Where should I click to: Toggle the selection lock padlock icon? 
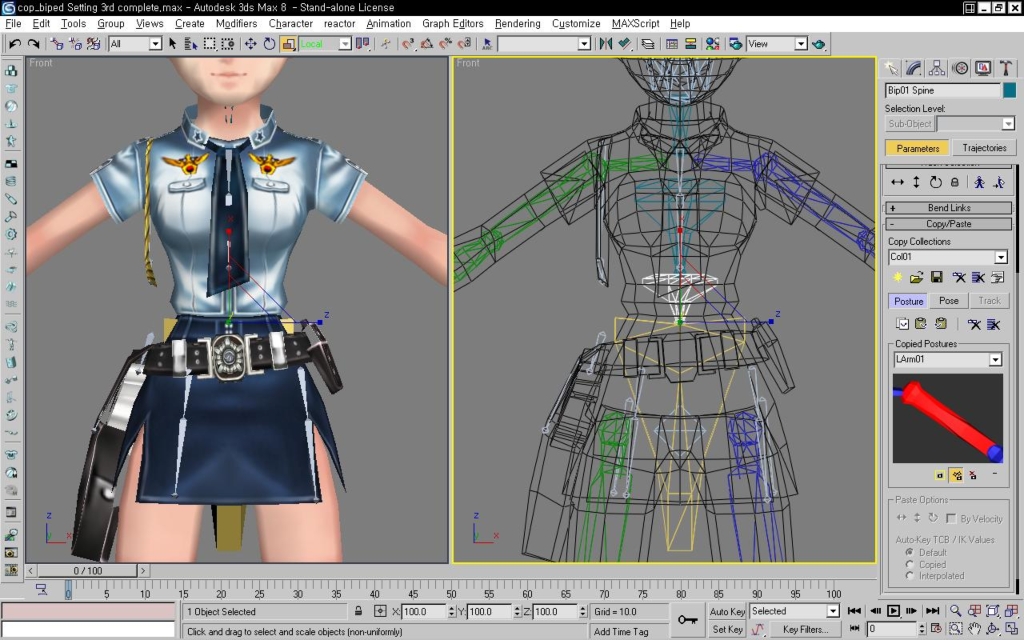tap(359, 611)
